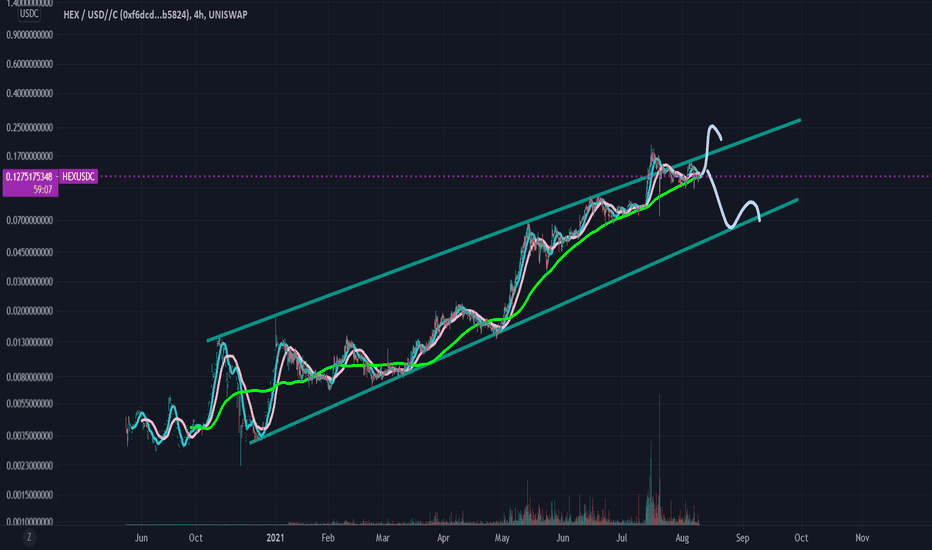Click the 2021 label on time axis
This screenshot has height=550, width=932.
(x=275, y=538)
